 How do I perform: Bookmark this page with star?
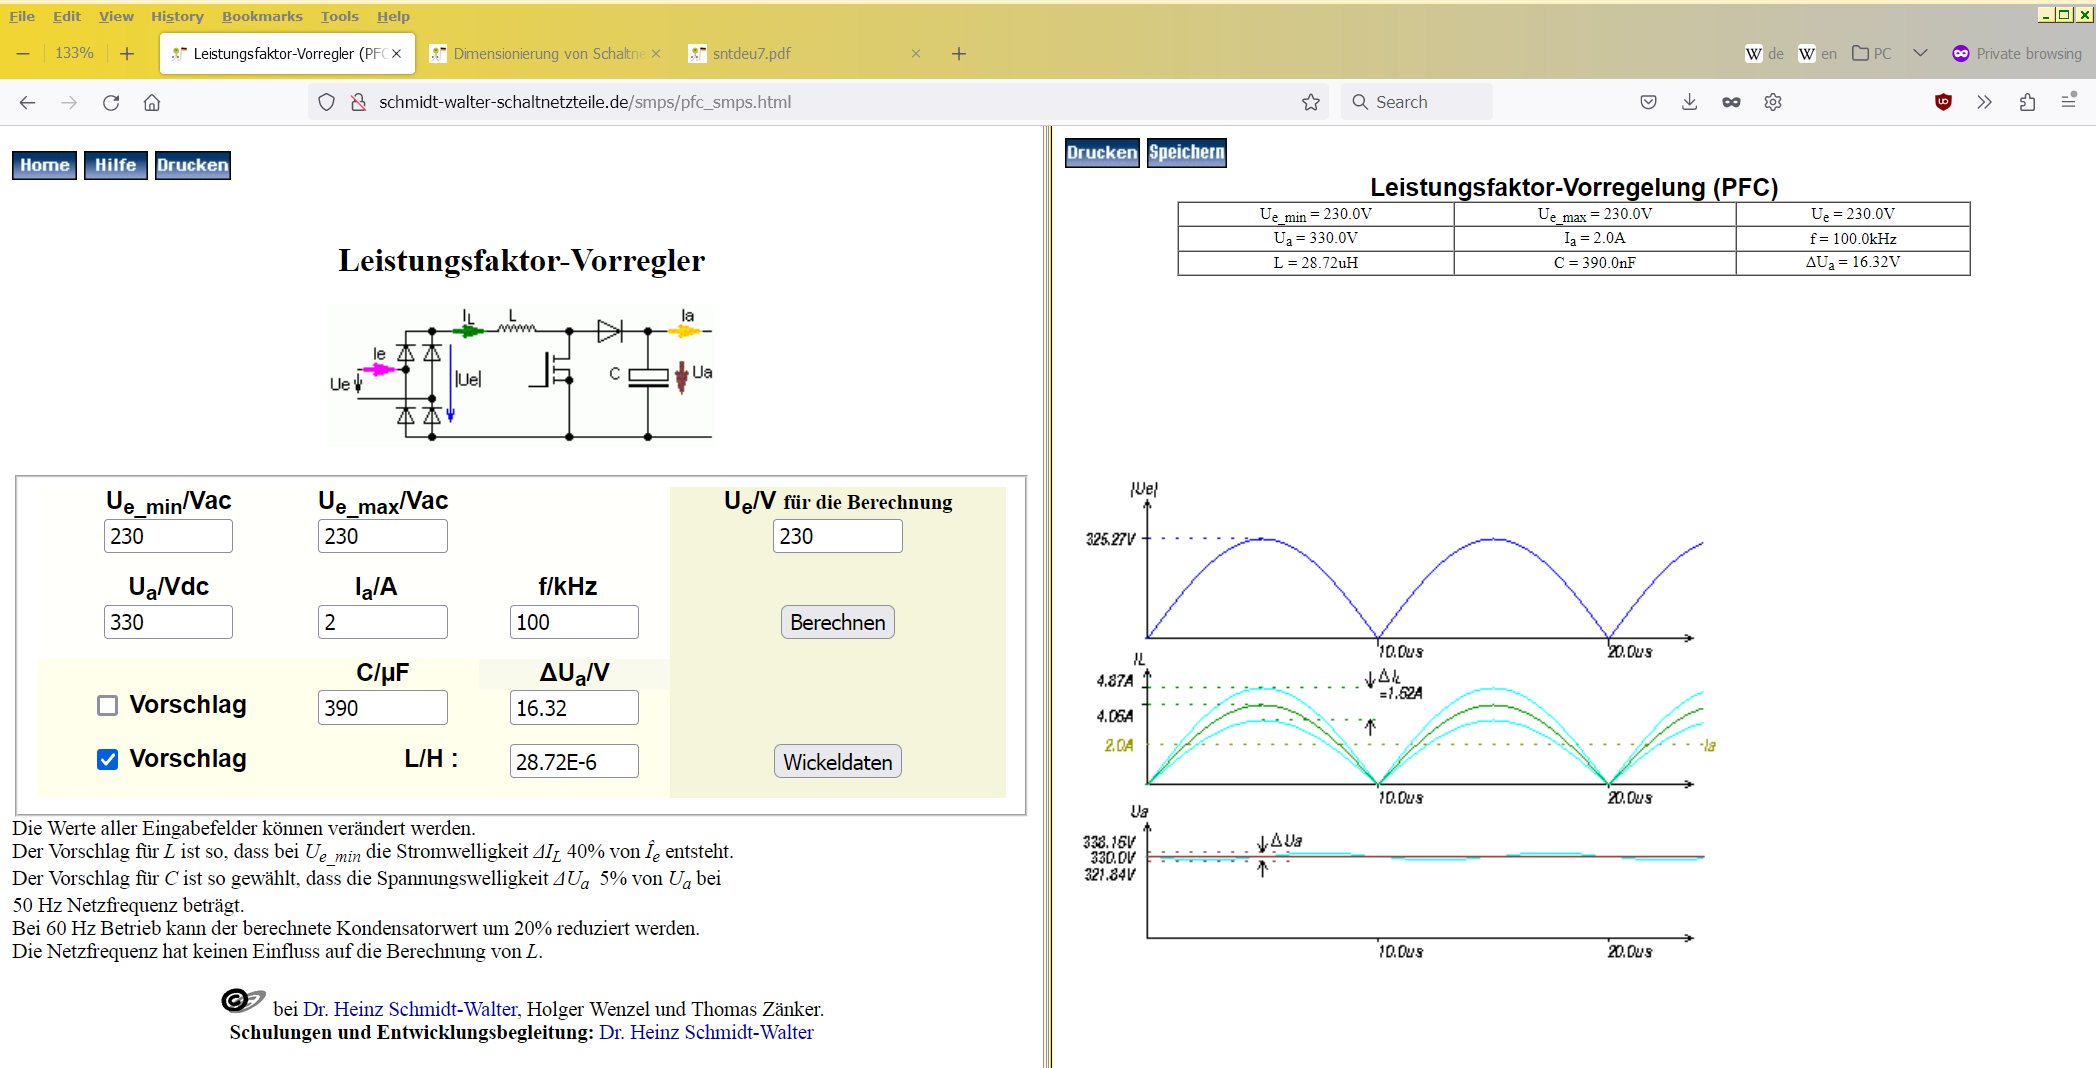coord(1311,102)
